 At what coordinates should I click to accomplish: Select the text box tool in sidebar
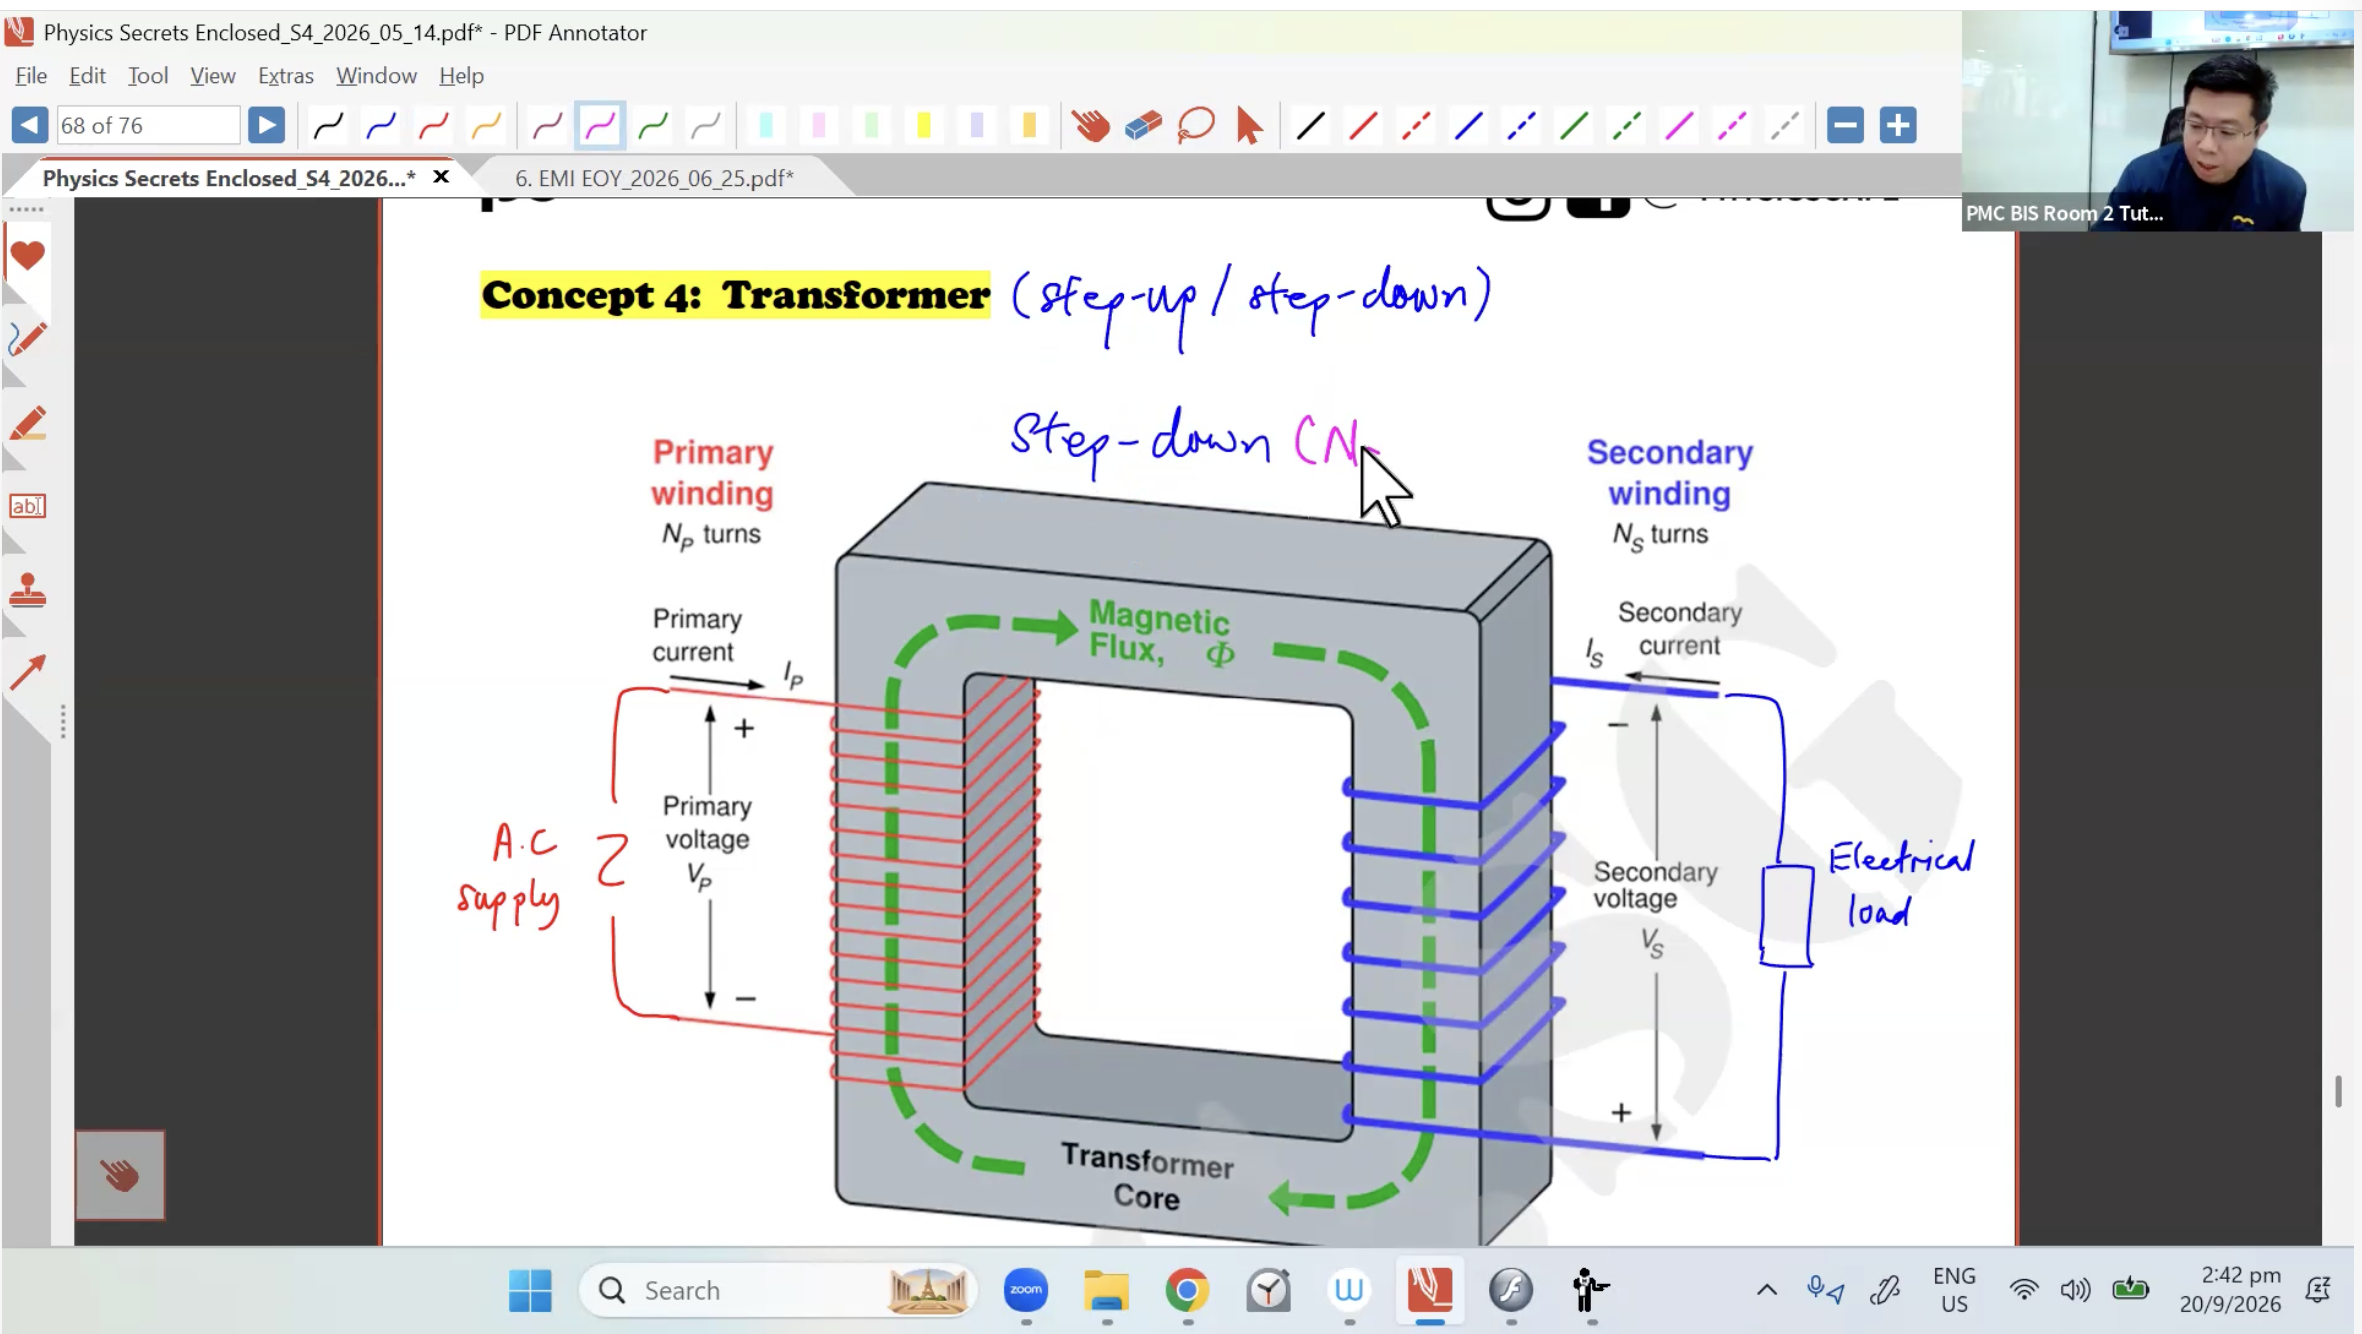pos(27,506)
